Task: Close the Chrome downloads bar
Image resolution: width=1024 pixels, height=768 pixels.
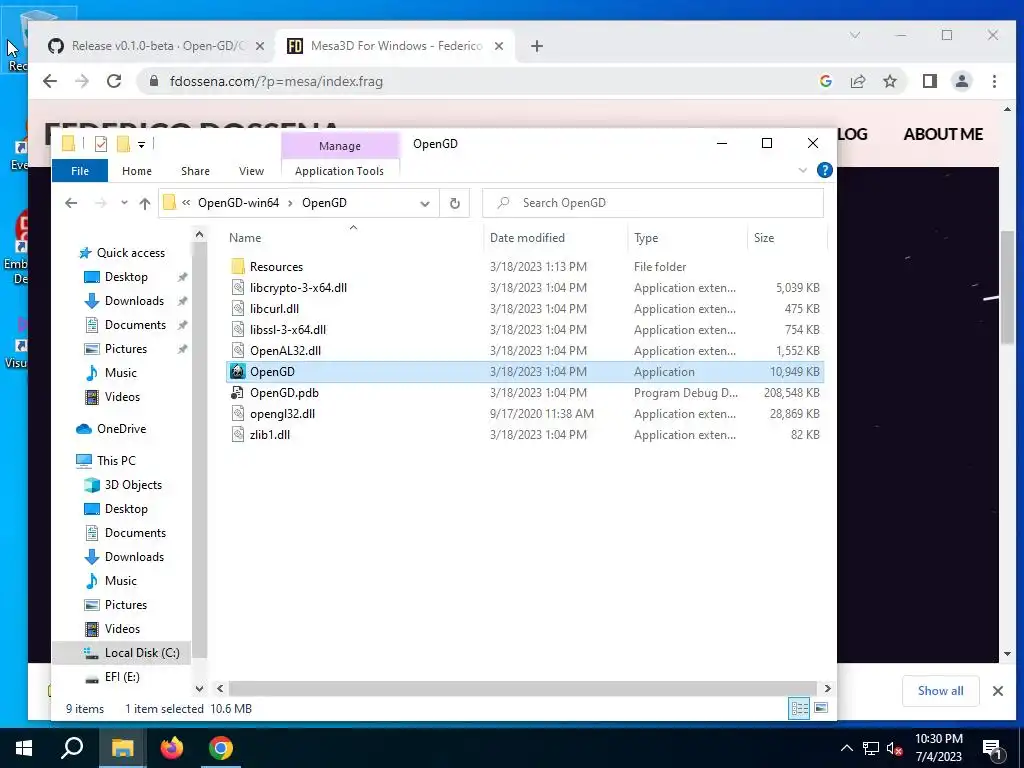Action: [x=998, y=691]
